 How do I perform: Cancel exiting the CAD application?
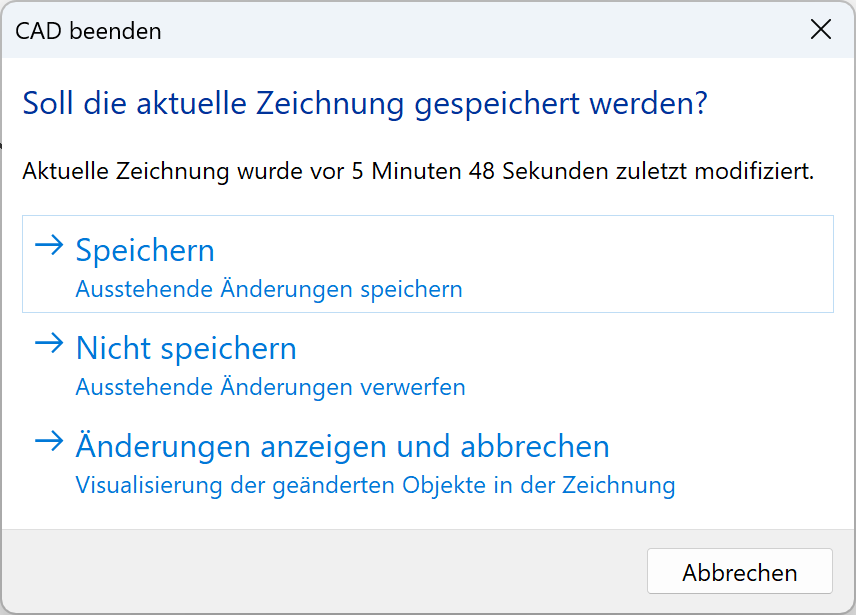pyautogui.click(x=739, y=570)
